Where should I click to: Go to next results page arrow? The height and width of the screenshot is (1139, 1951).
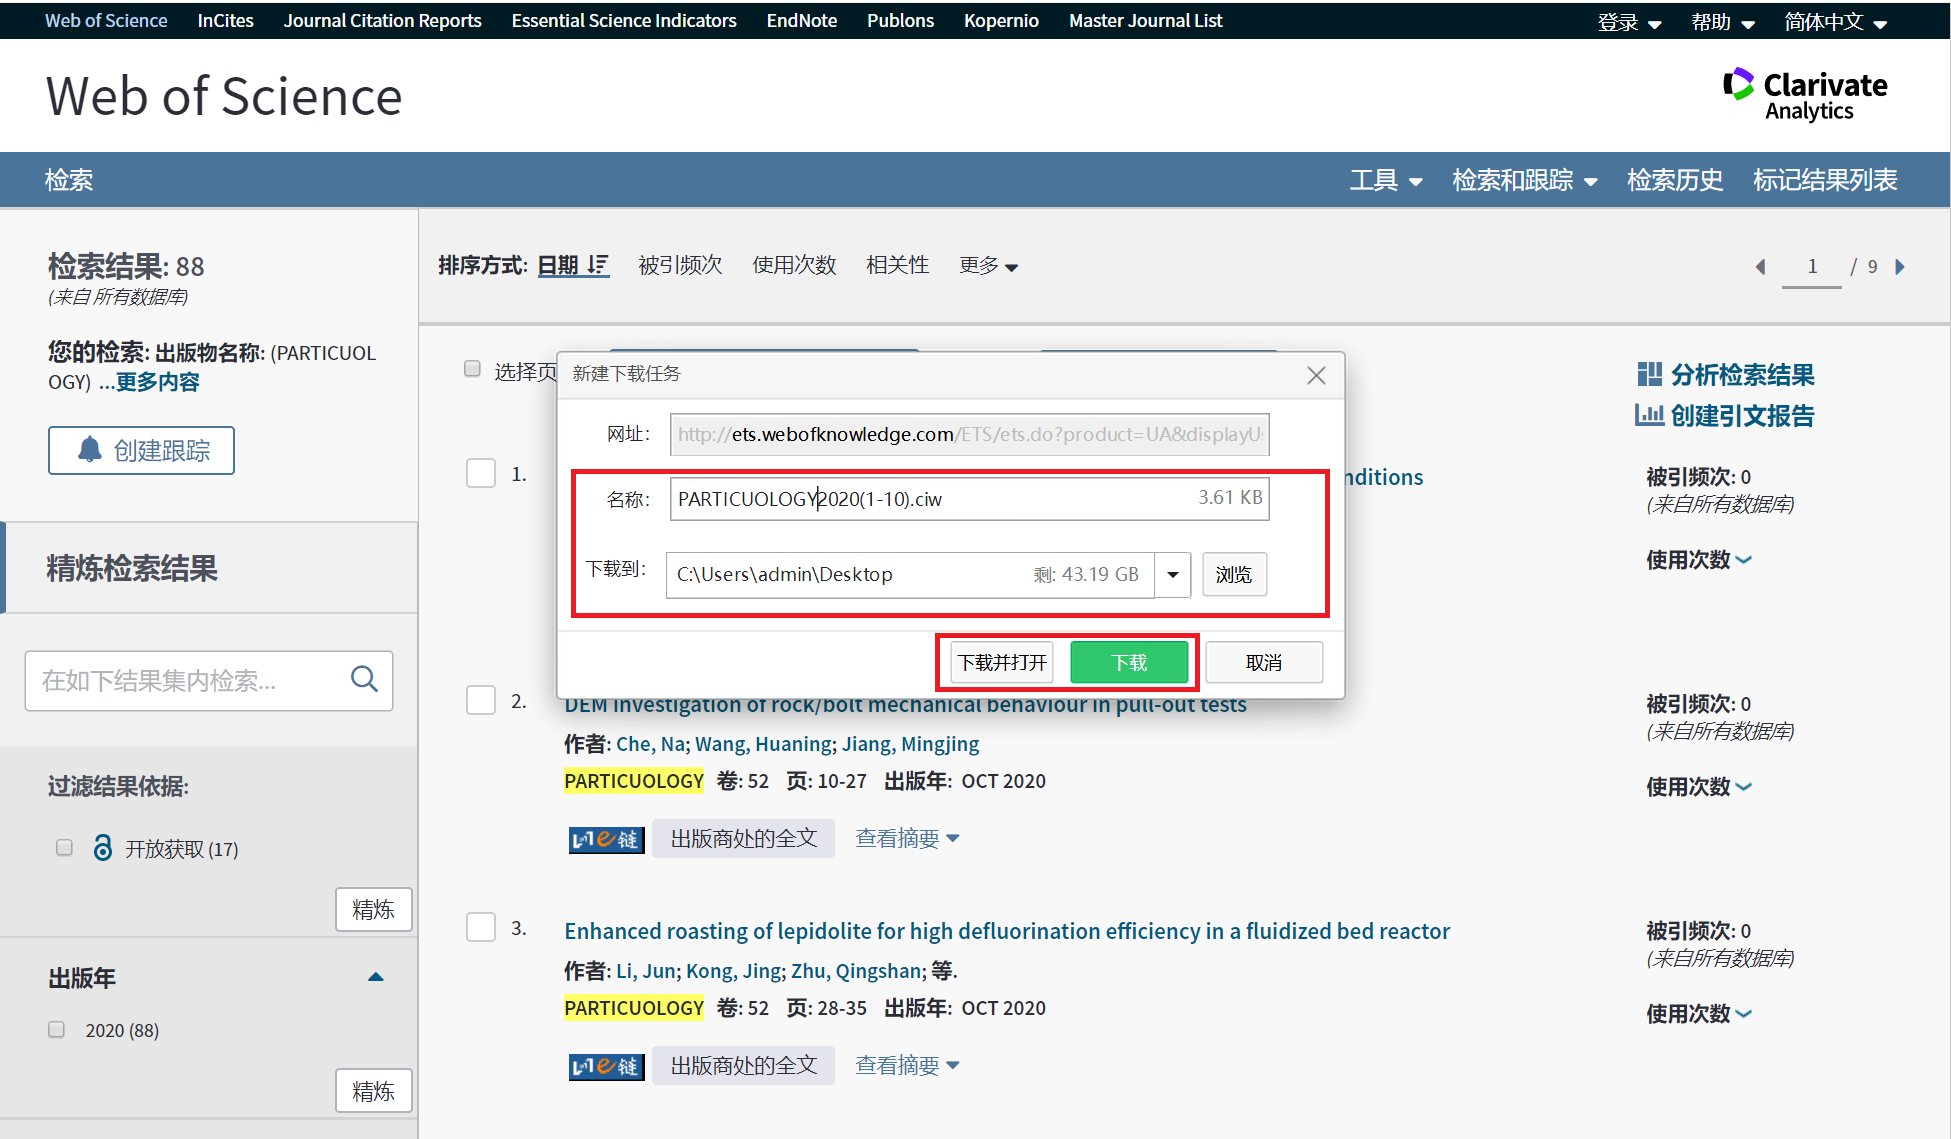(x=1900, y=266)
